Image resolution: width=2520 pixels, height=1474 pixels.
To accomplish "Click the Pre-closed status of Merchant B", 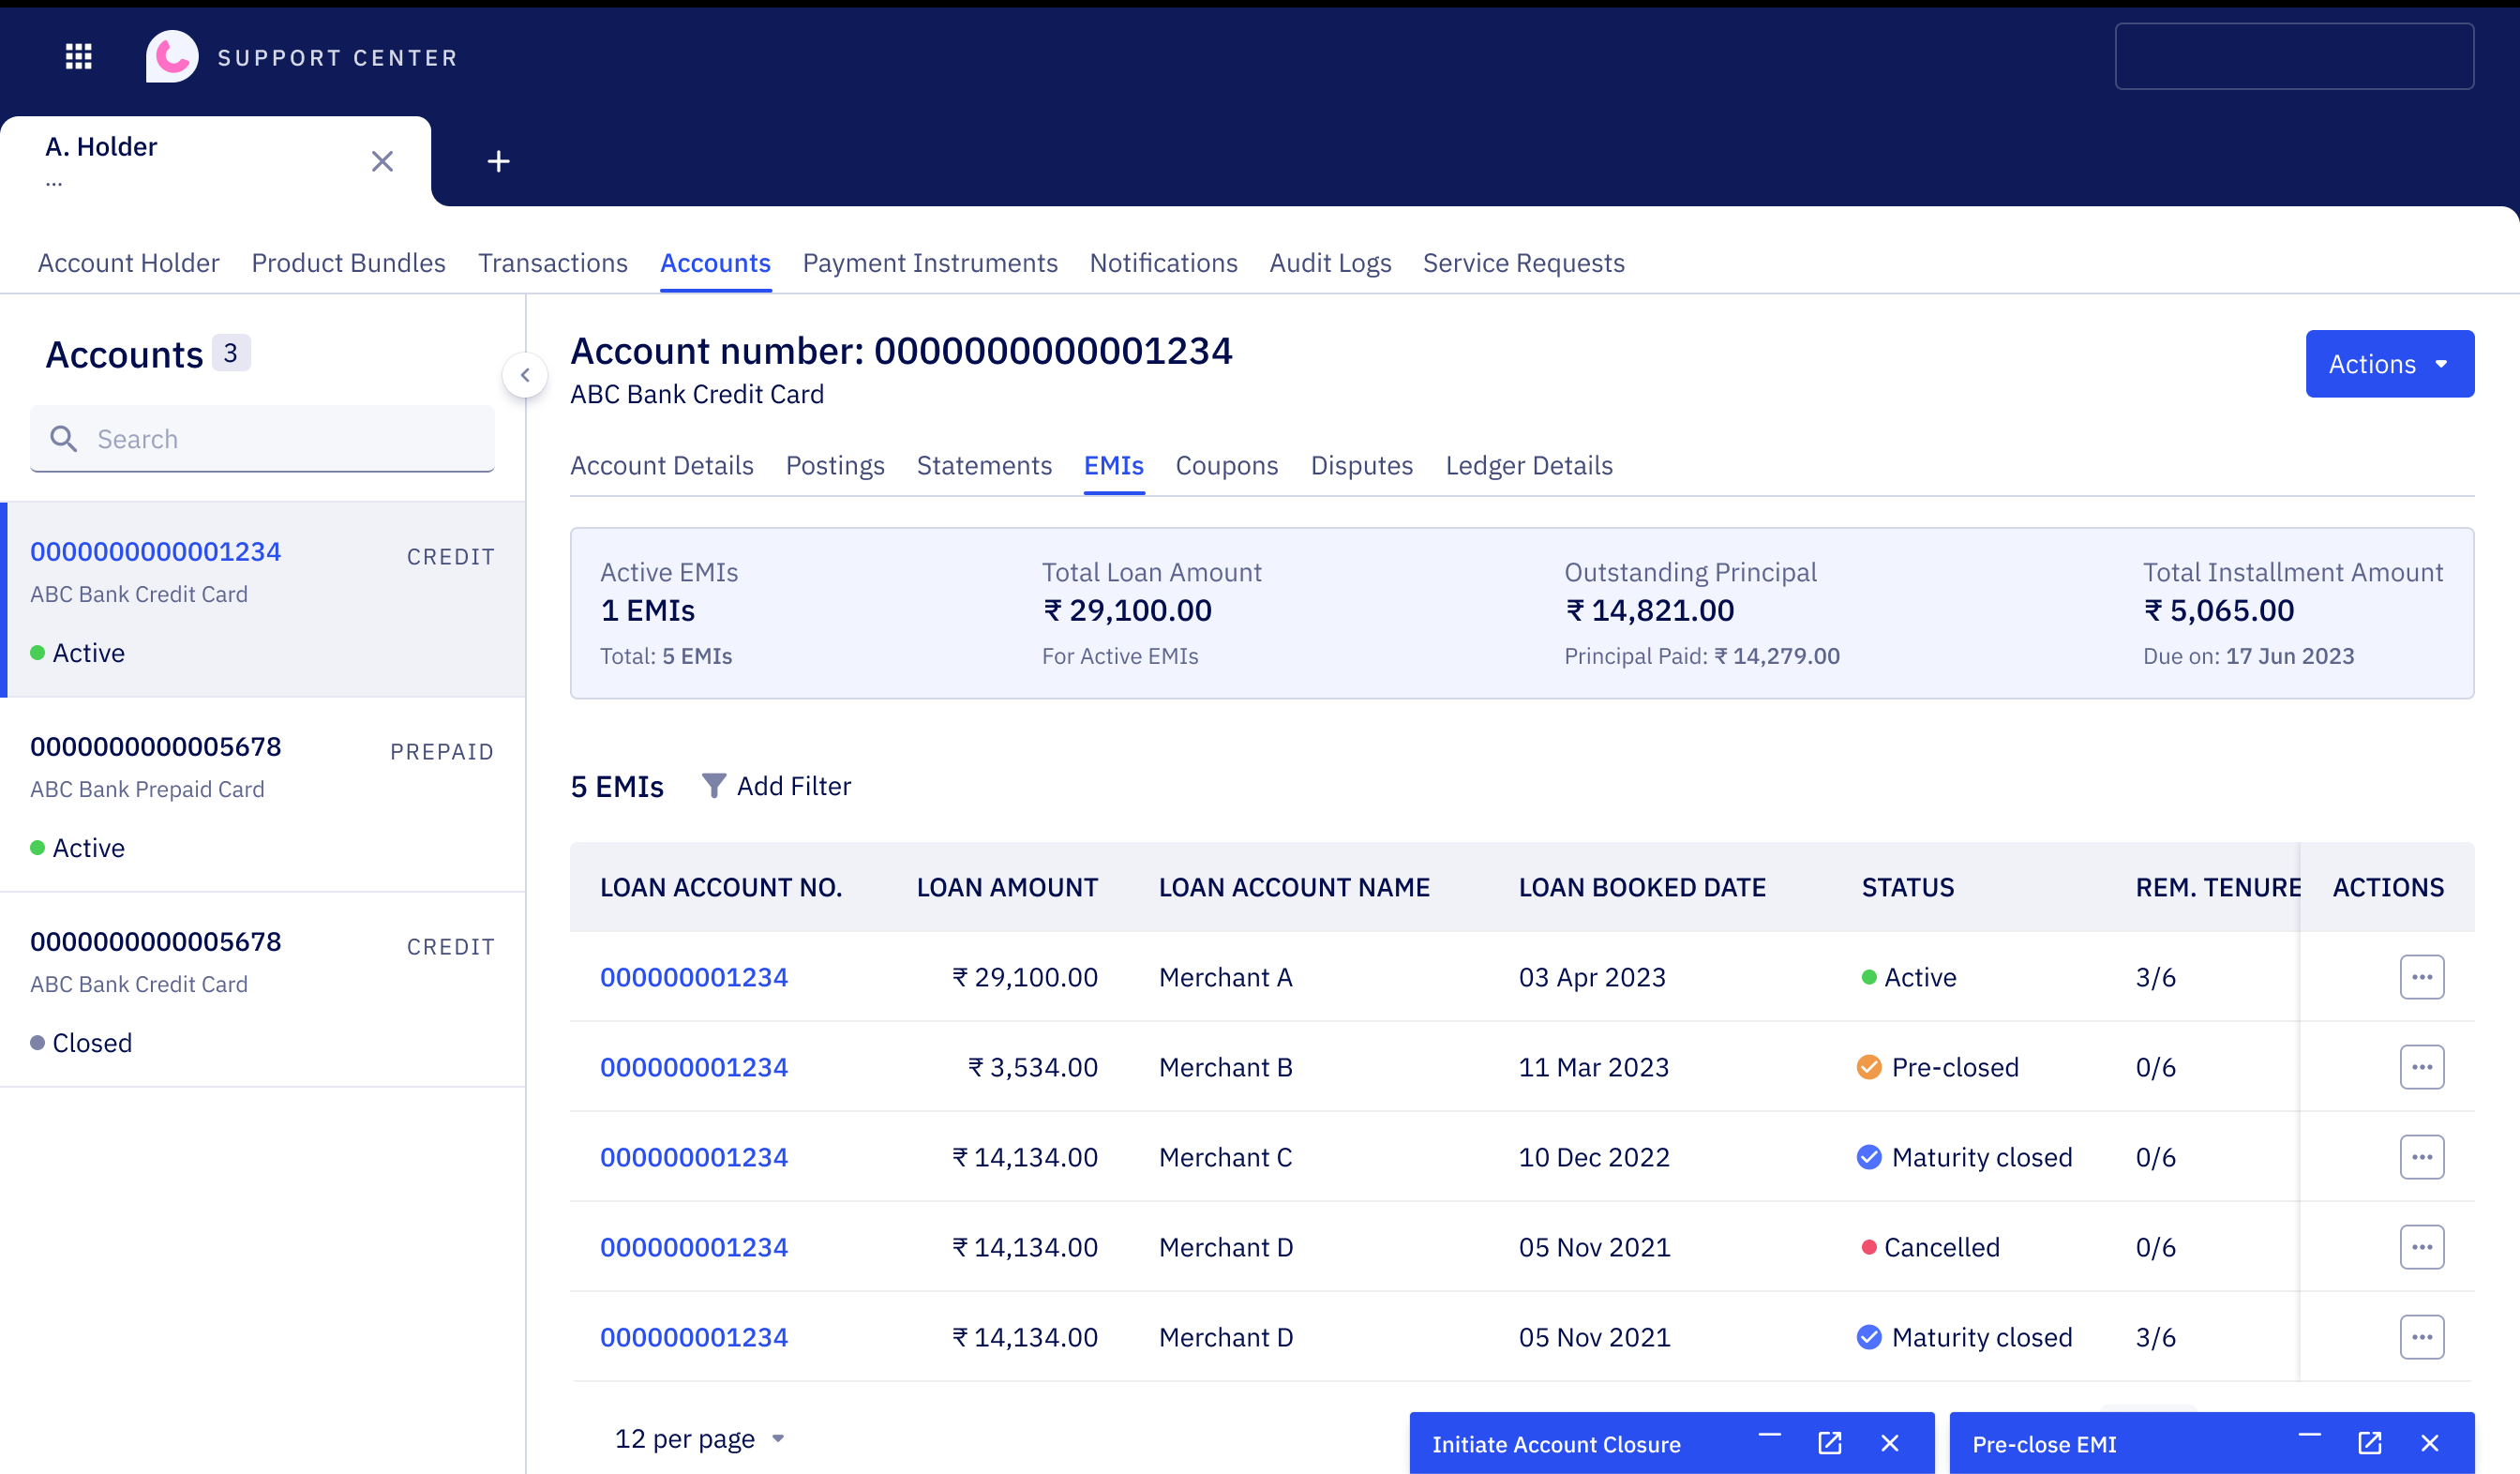I will (x=1937, y=1067).
